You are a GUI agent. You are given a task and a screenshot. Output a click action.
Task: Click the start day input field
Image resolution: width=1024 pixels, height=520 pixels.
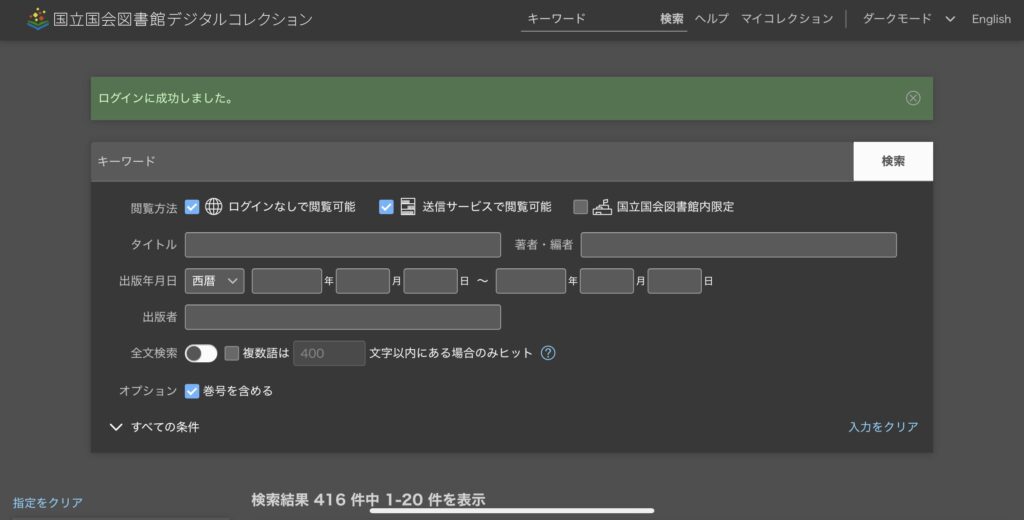point(430,281)
